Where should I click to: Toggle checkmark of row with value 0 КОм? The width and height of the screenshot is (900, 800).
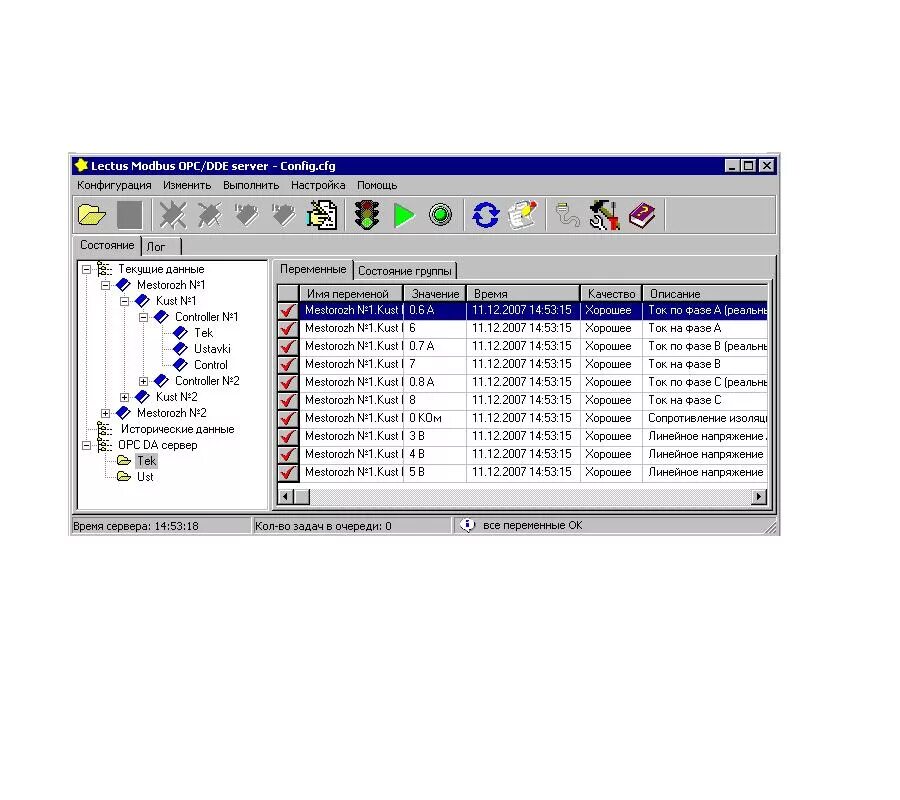tap(288, 418)
